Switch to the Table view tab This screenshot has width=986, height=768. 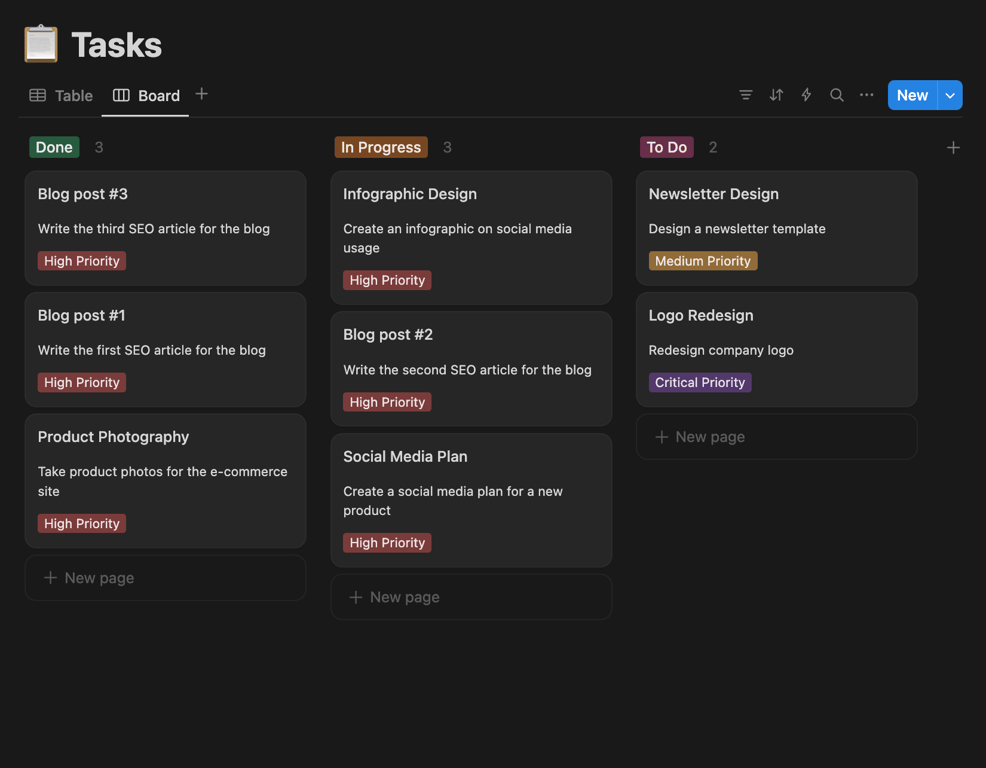(61, 96)
